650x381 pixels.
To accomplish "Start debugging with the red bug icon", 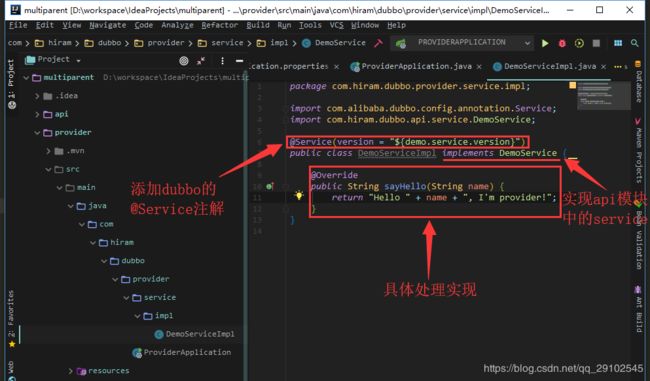I will pos(562,43).
